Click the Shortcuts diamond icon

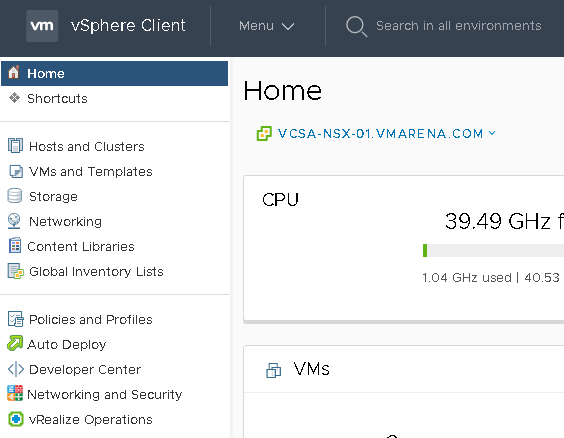pyautogui.click(x=14, y=98)
